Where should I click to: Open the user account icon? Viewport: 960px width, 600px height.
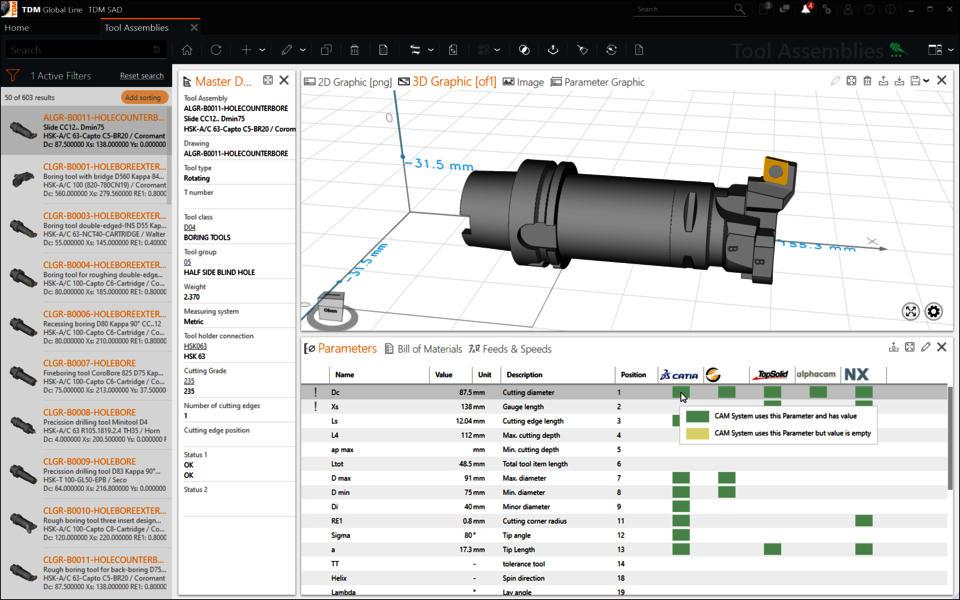click(x=848, y=9)
